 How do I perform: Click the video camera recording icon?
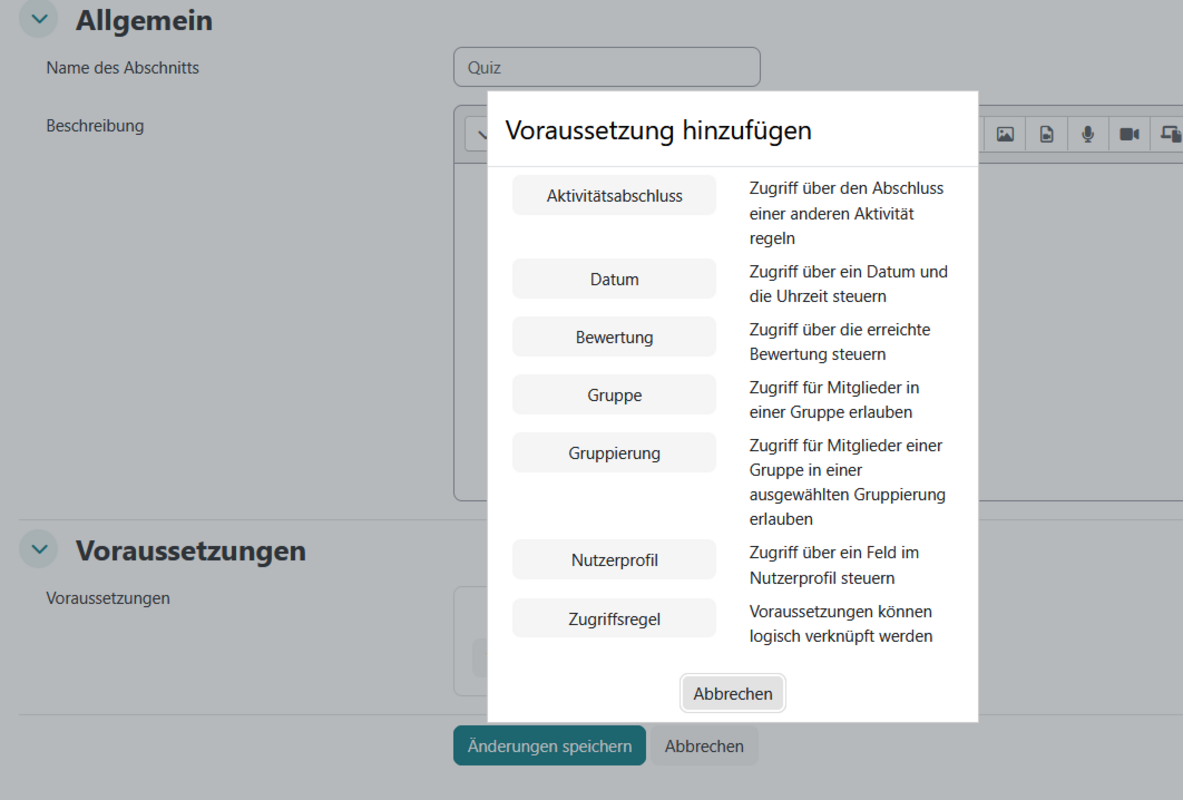point(1129,134)
